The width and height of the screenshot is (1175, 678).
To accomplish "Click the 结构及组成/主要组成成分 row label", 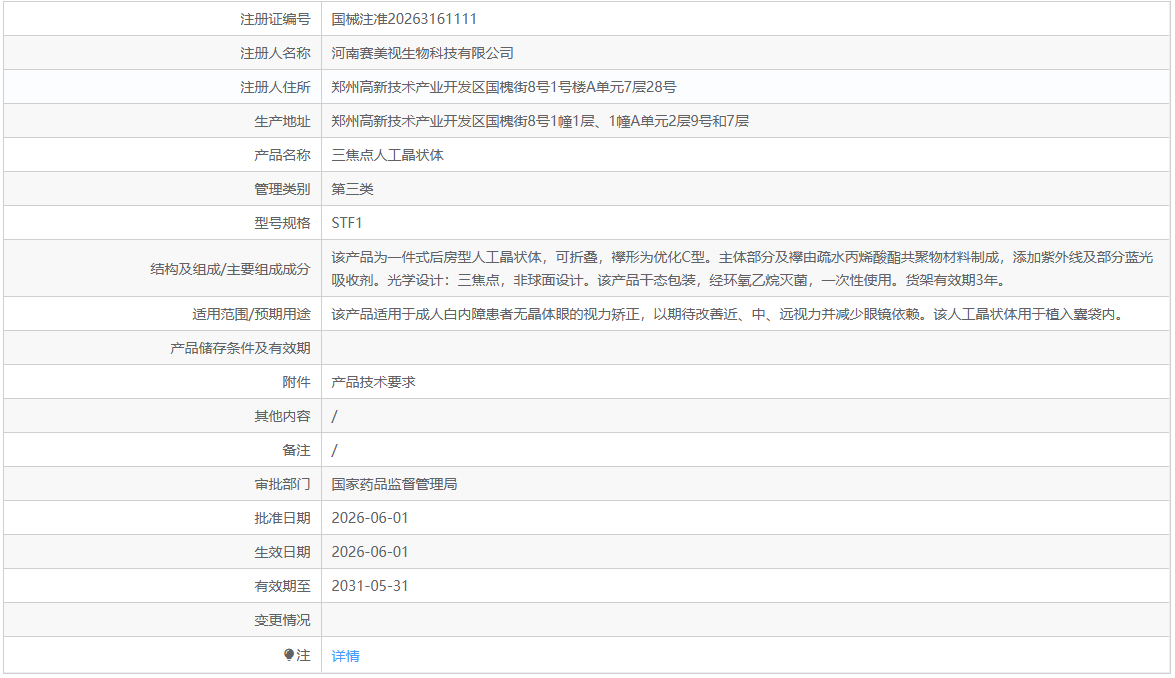I will [230, 269].
